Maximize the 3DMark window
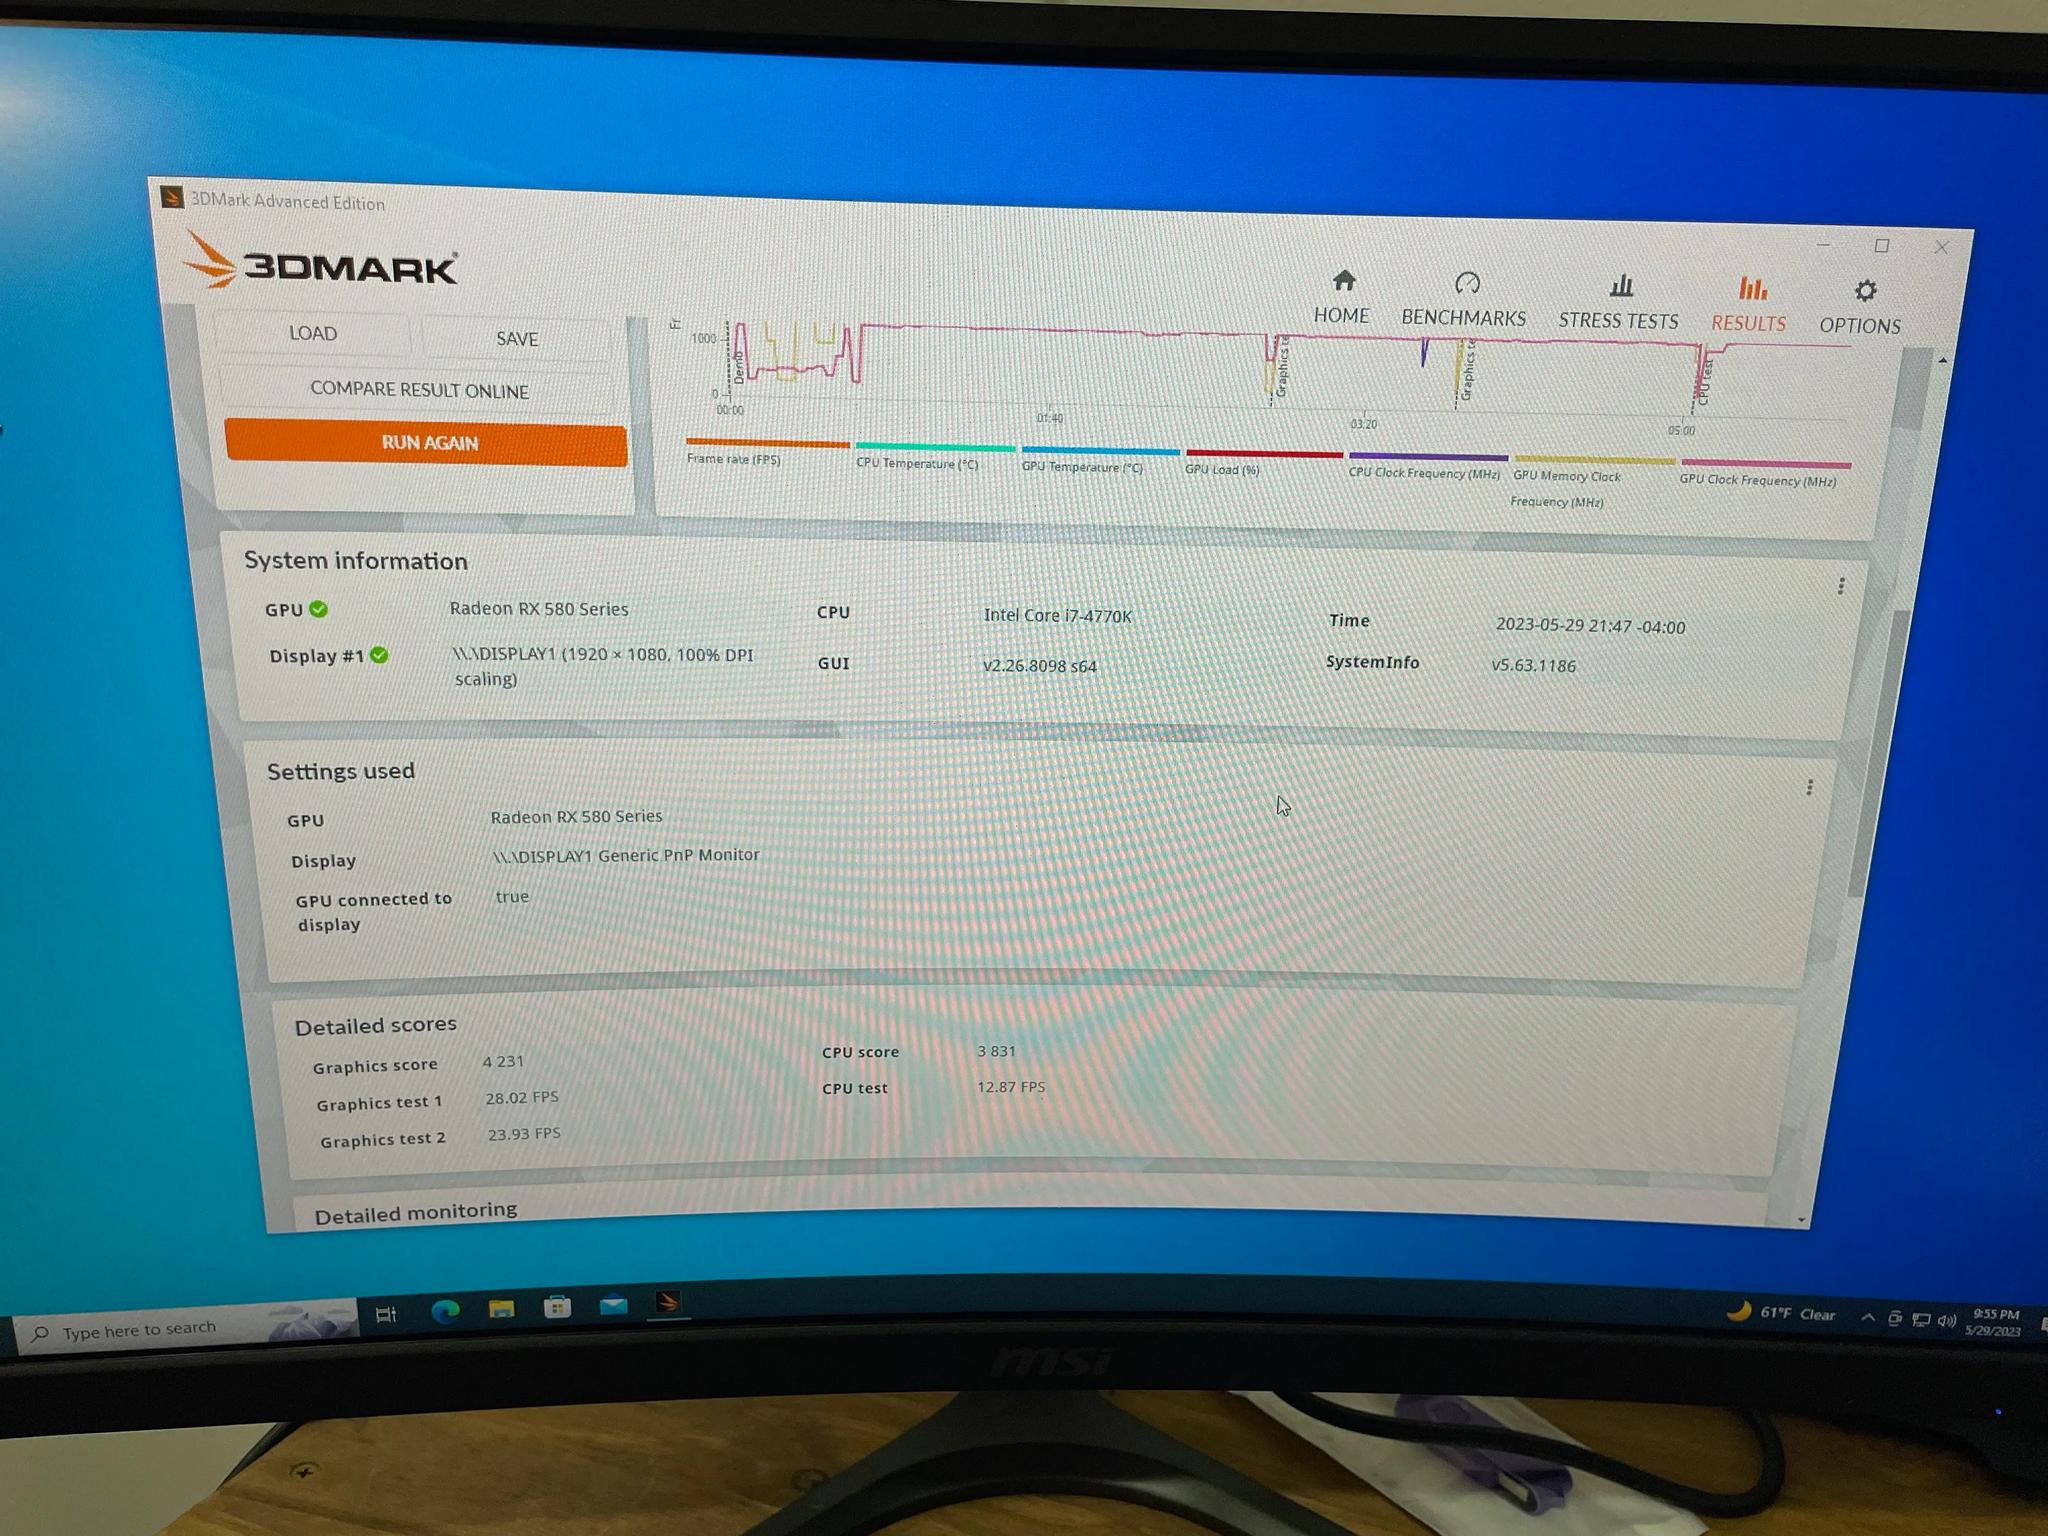This screenshot has height=1536, width=2048. [x=1882, y=246]
